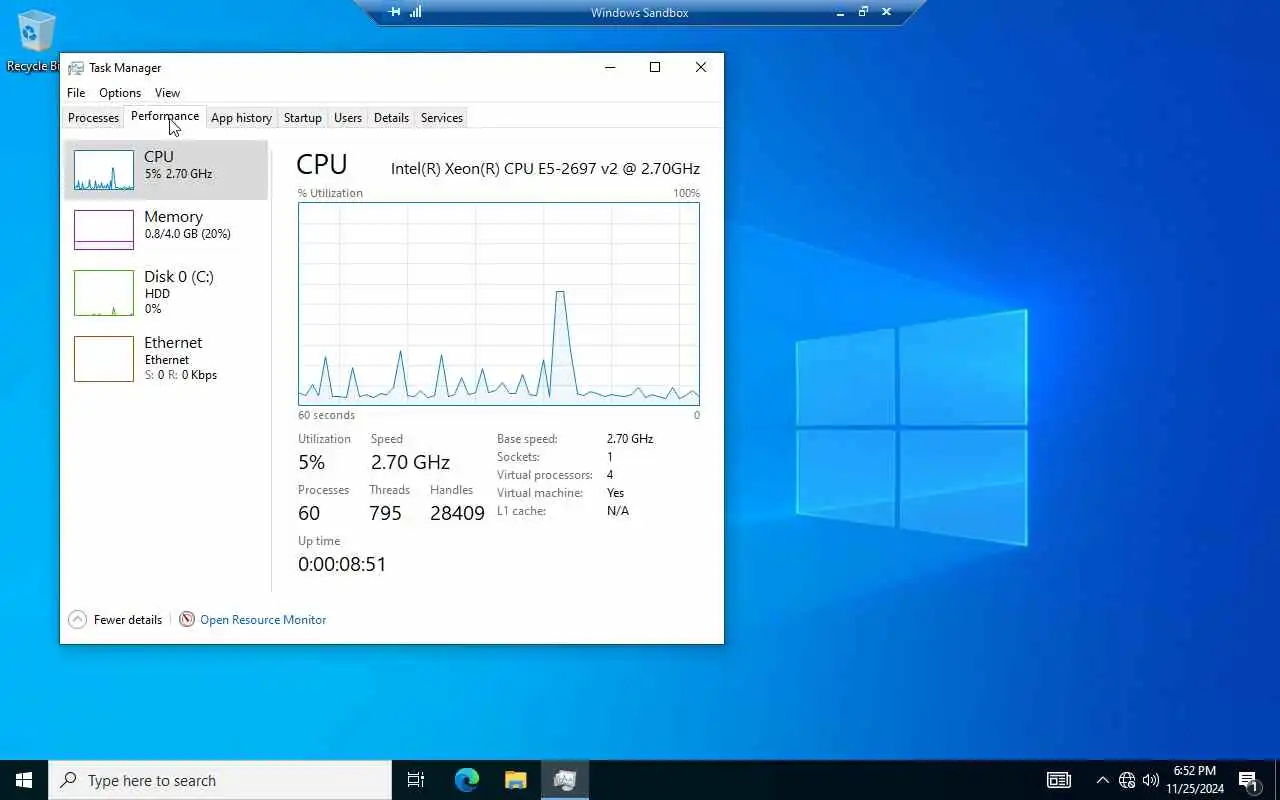Click the Base speed 2.70 GHz value
Viewport: 1280px width, 800px height.
(x=630, y=439)
